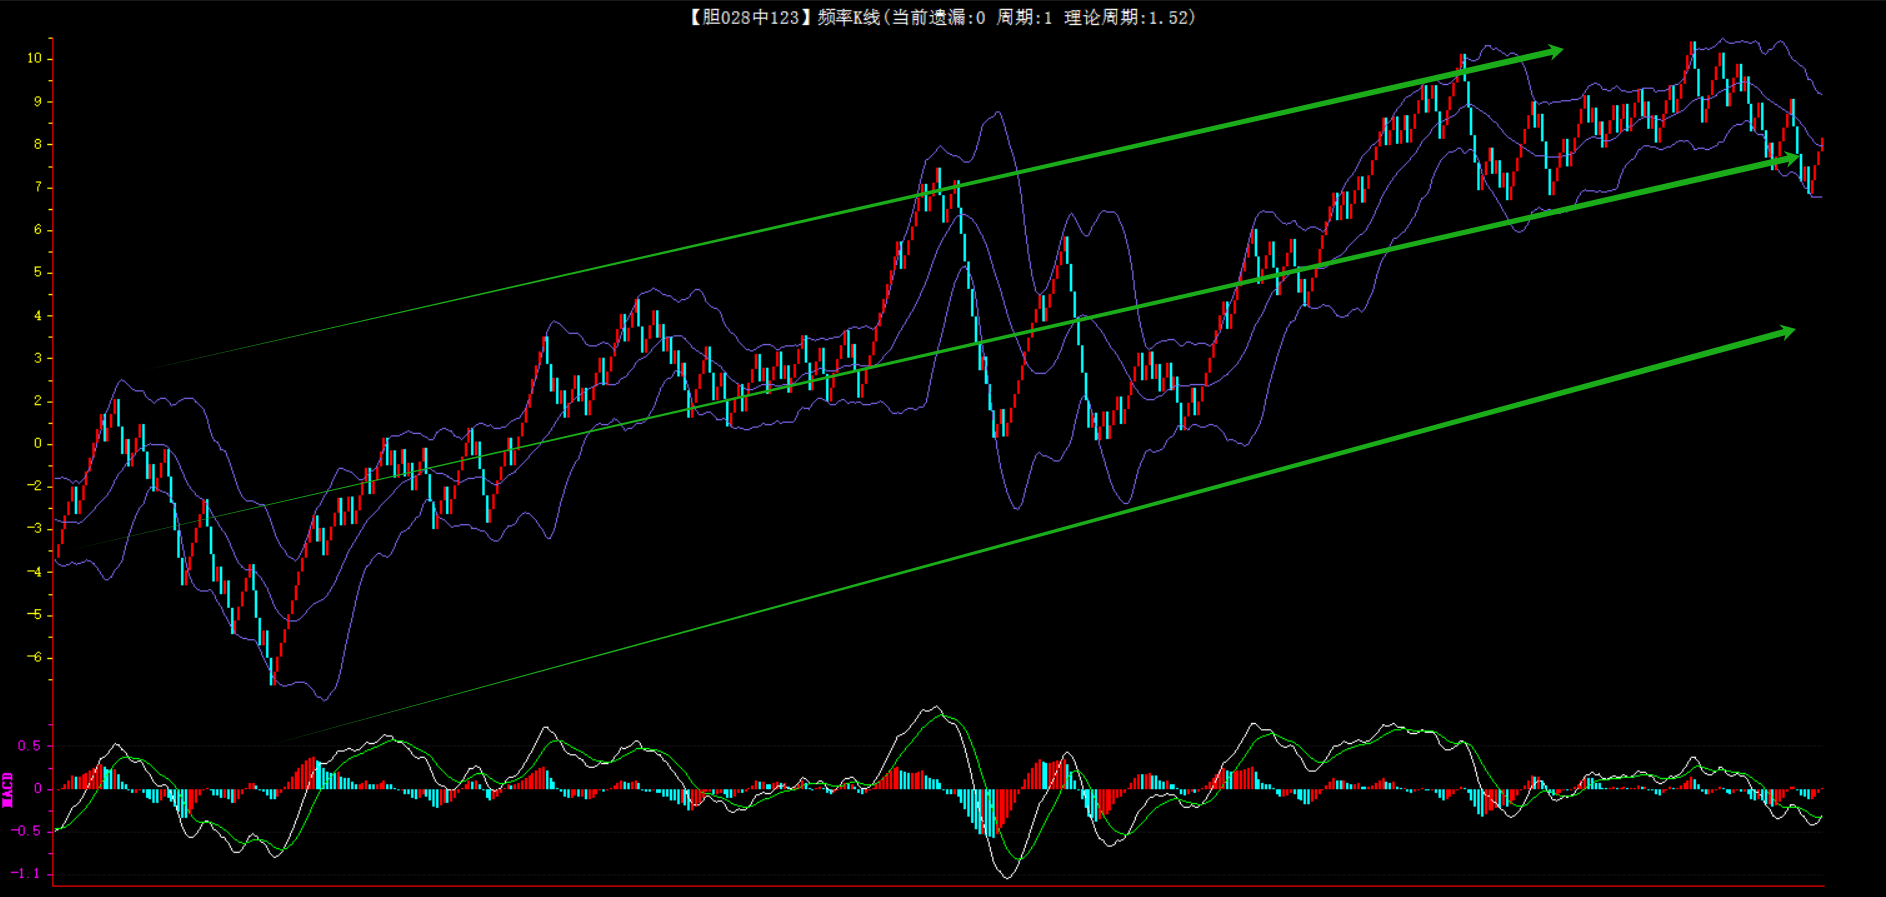The image size is (1886, 897).
Task: Click the 5 label on the y-axis
Action: pyautogui.click(x=38, y=272)
